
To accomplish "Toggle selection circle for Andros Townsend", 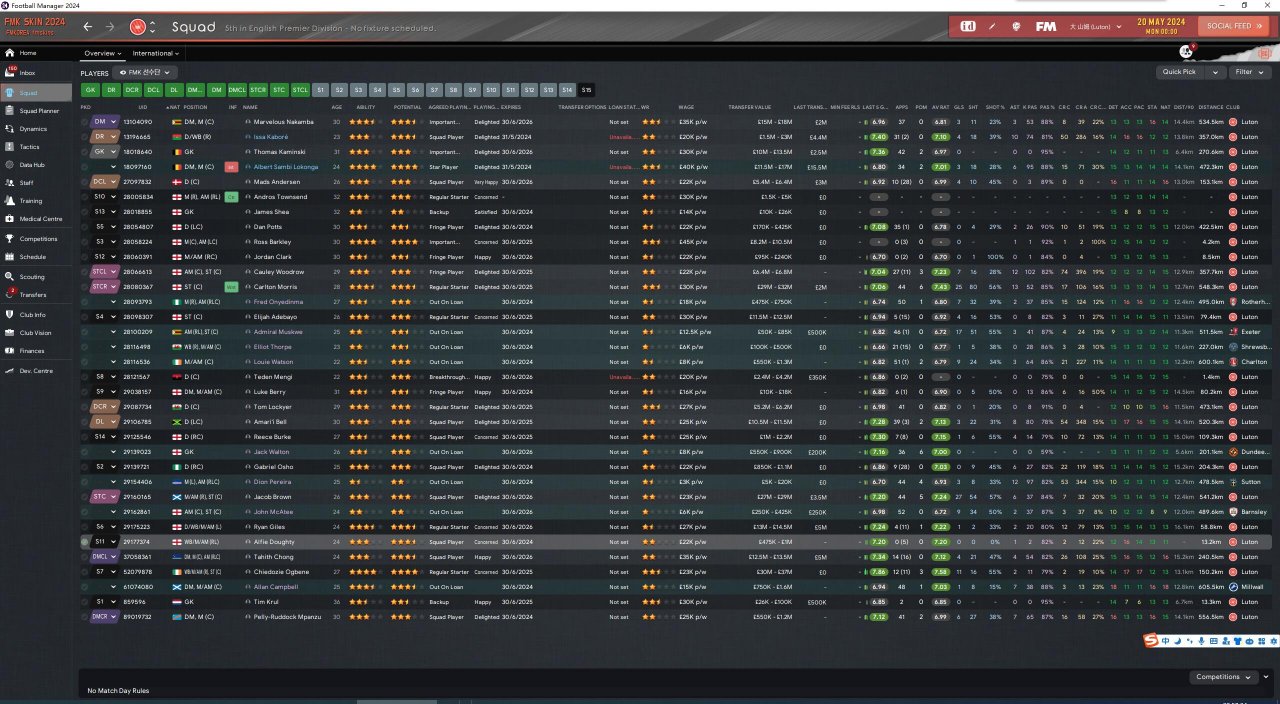I will (85, 197).
